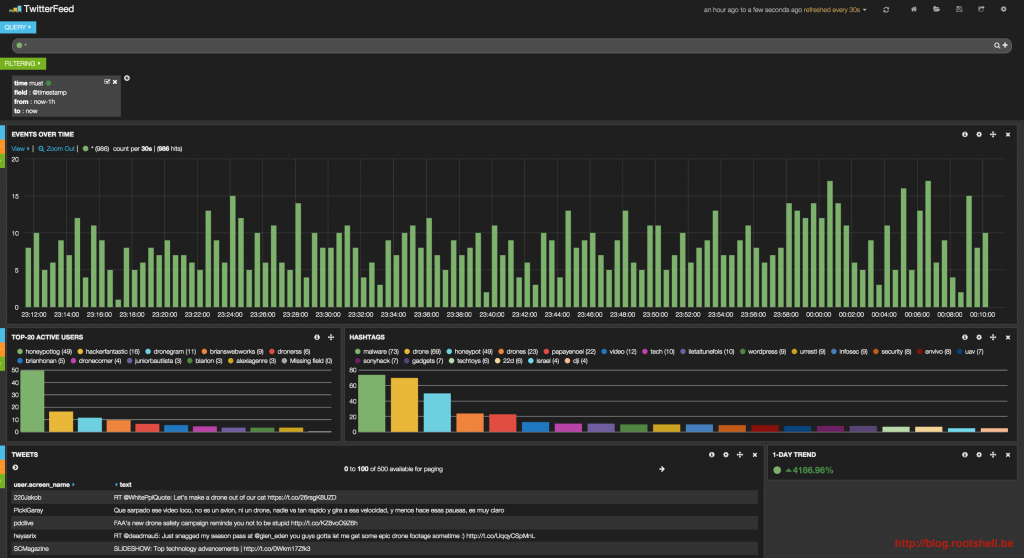This screenshot has height=558, width=1024.
Task: Sort by user.screen_name column
Action: (x=44, y=485)
